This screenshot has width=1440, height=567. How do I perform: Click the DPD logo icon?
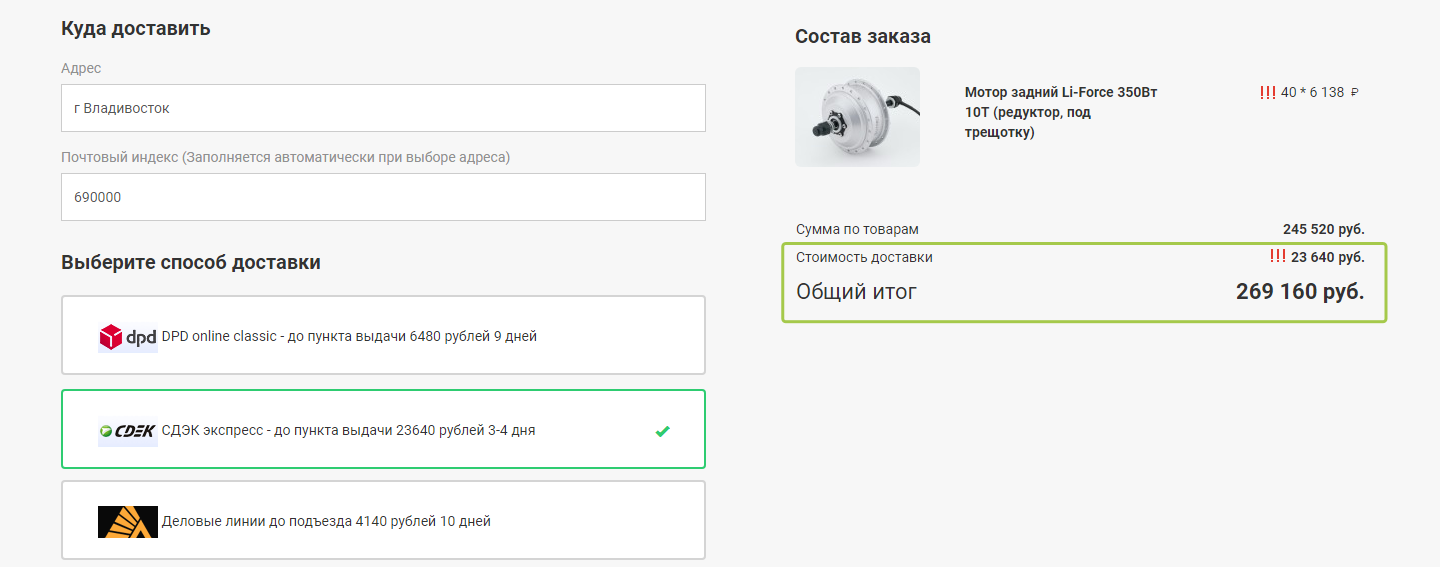tap(128, 337)
